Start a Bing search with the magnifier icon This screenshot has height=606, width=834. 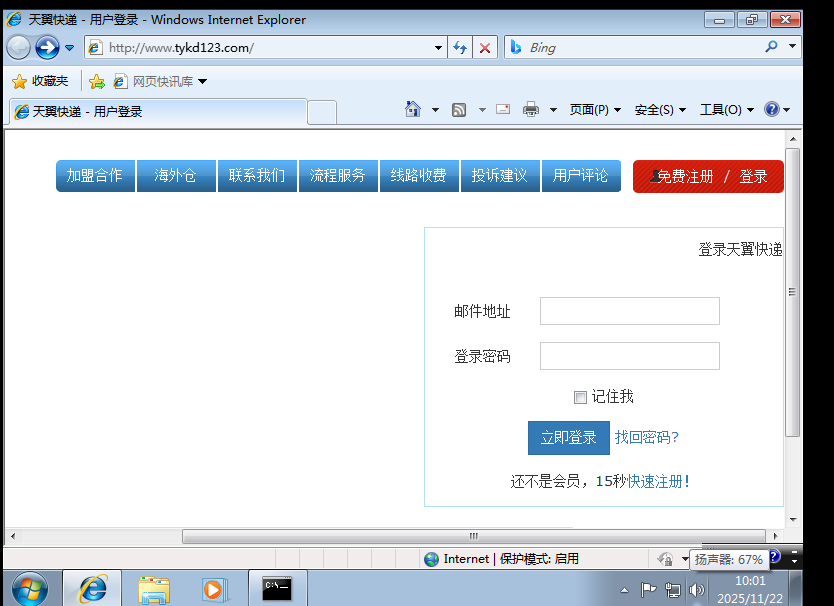click(769, 47)
